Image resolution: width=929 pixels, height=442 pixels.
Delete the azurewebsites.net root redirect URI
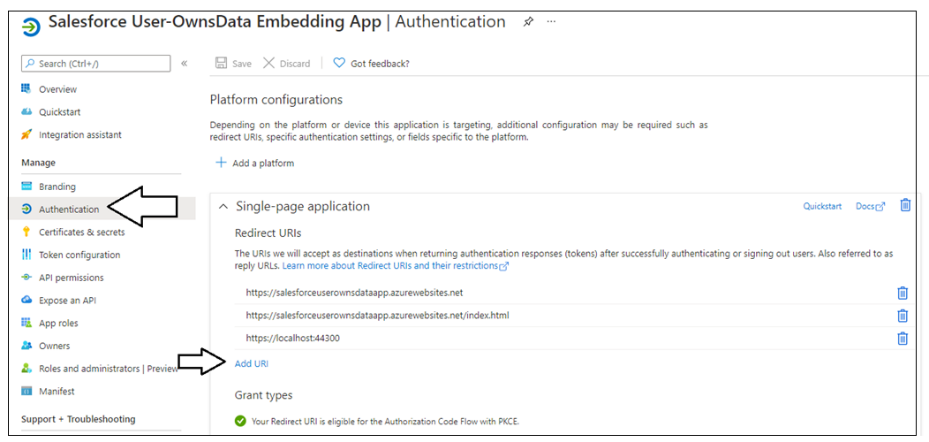click(x=902, y=293)
